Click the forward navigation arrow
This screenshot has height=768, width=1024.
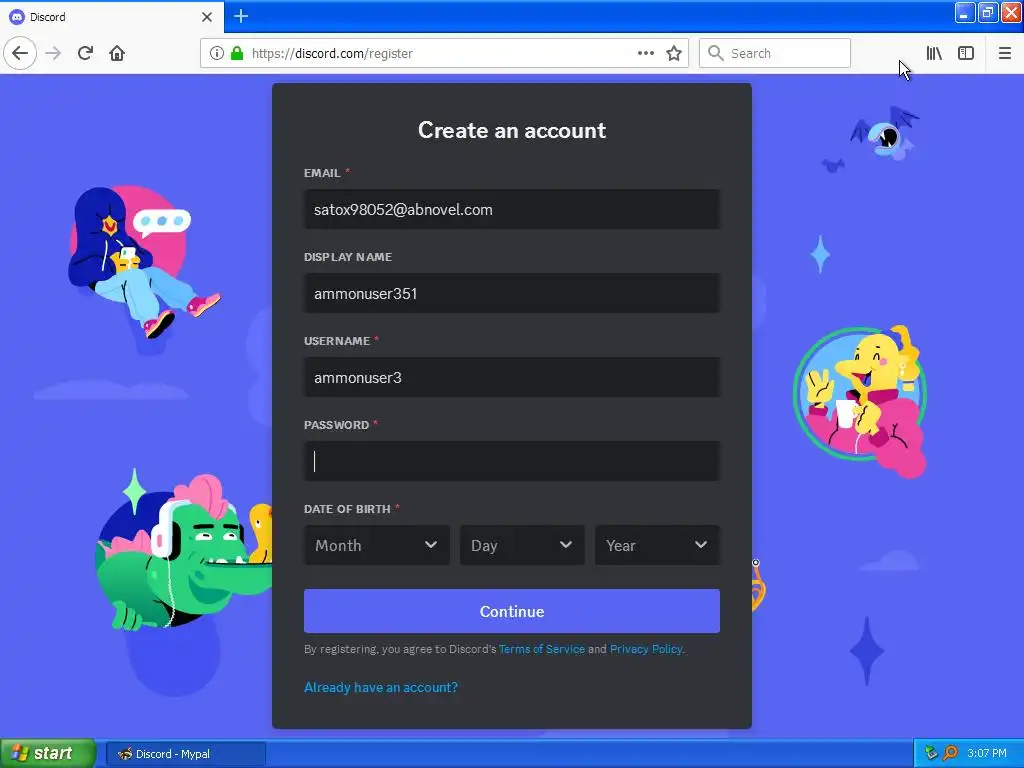(x=54, y=53)
